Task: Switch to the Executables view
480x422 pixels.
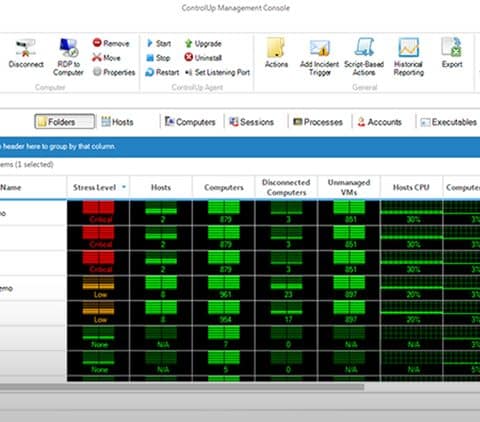Action: click(449, 122)
